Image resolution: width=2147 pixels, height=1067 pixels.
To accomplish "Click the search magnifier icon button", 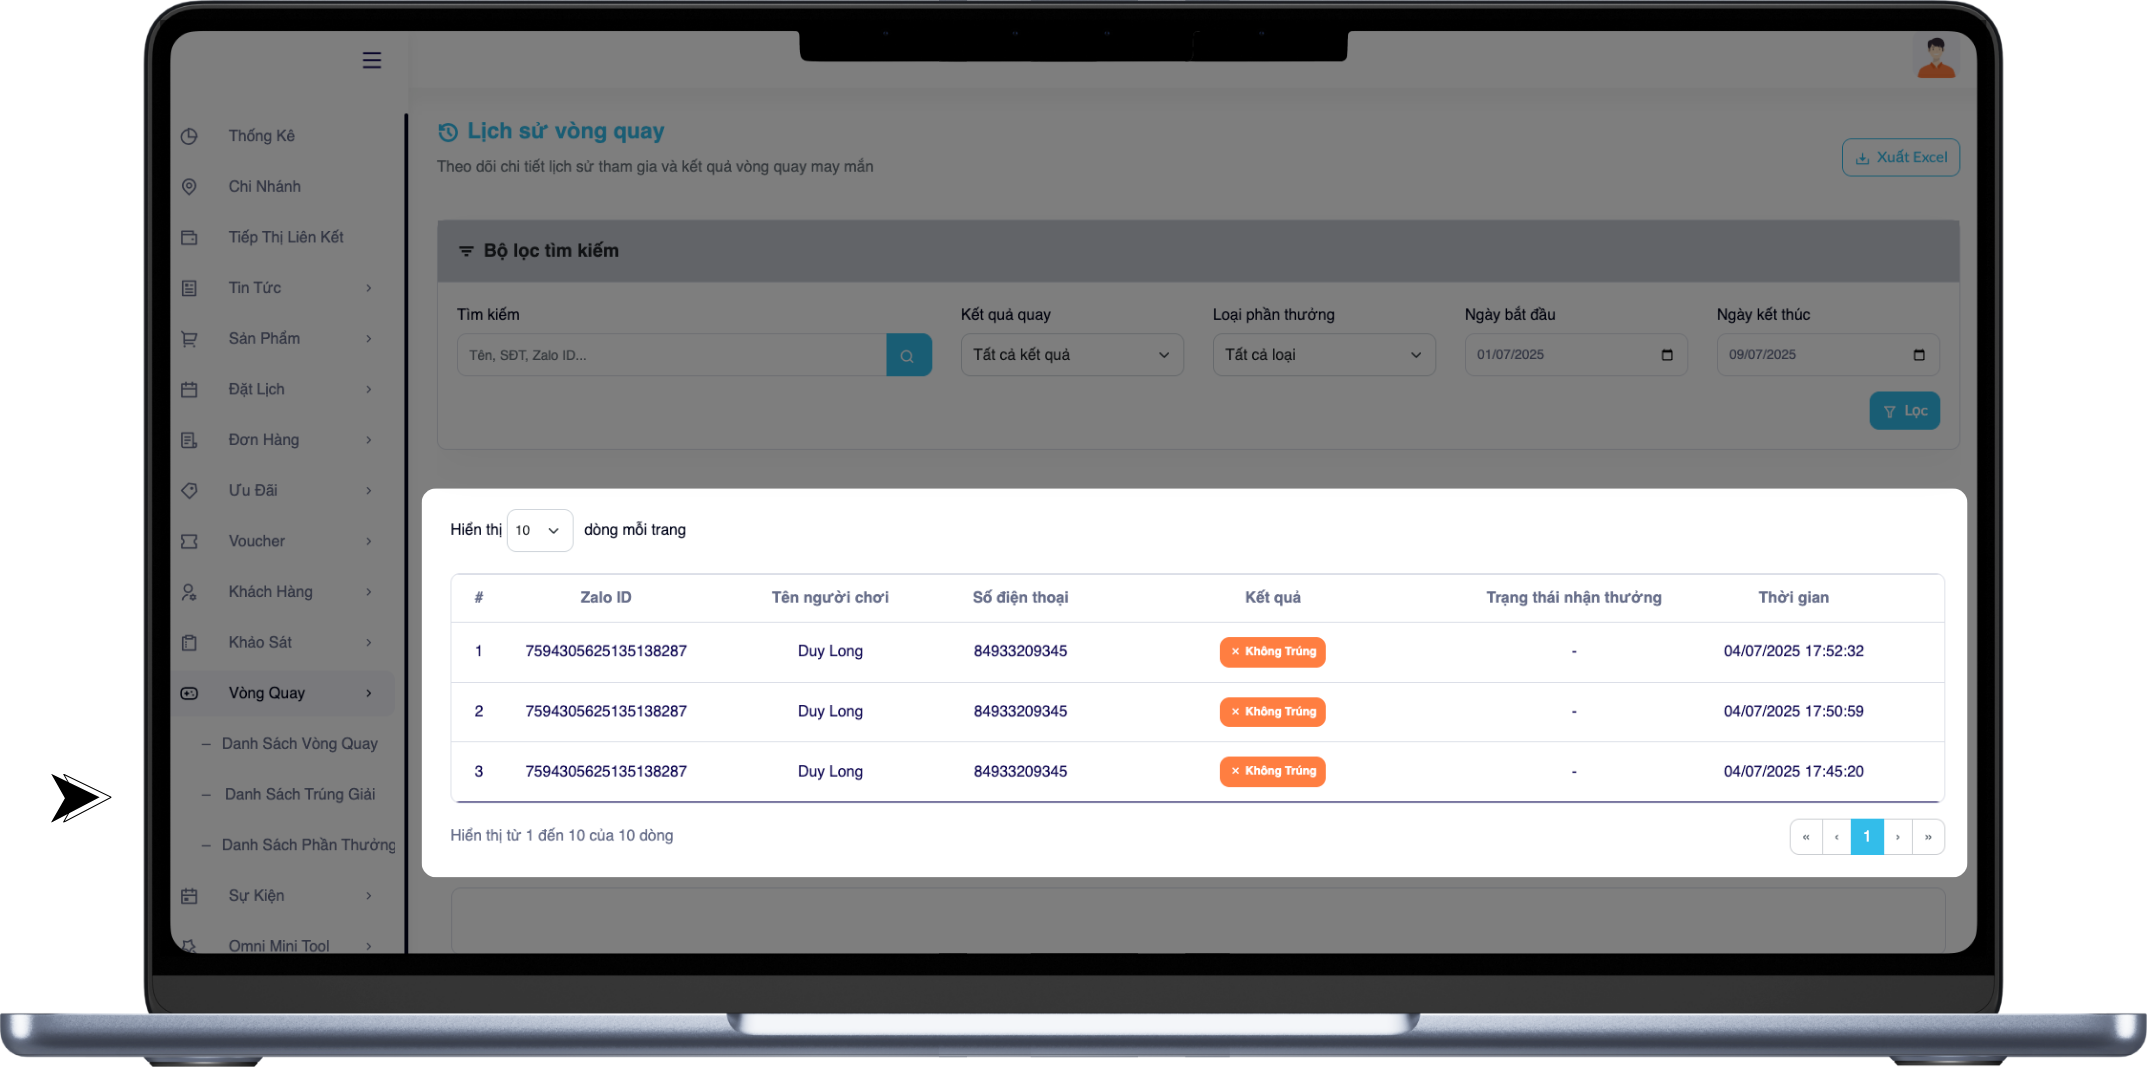I will pyautogui.click(x=908, y=355).
